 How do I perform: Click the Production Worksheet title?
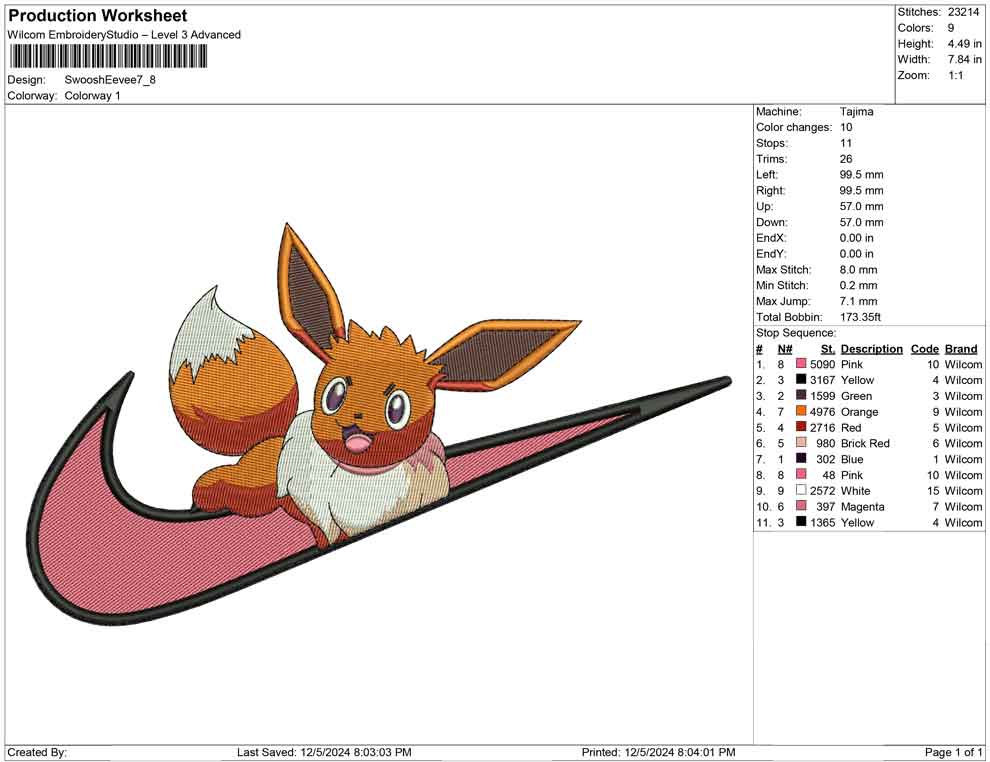click(98, 16)
